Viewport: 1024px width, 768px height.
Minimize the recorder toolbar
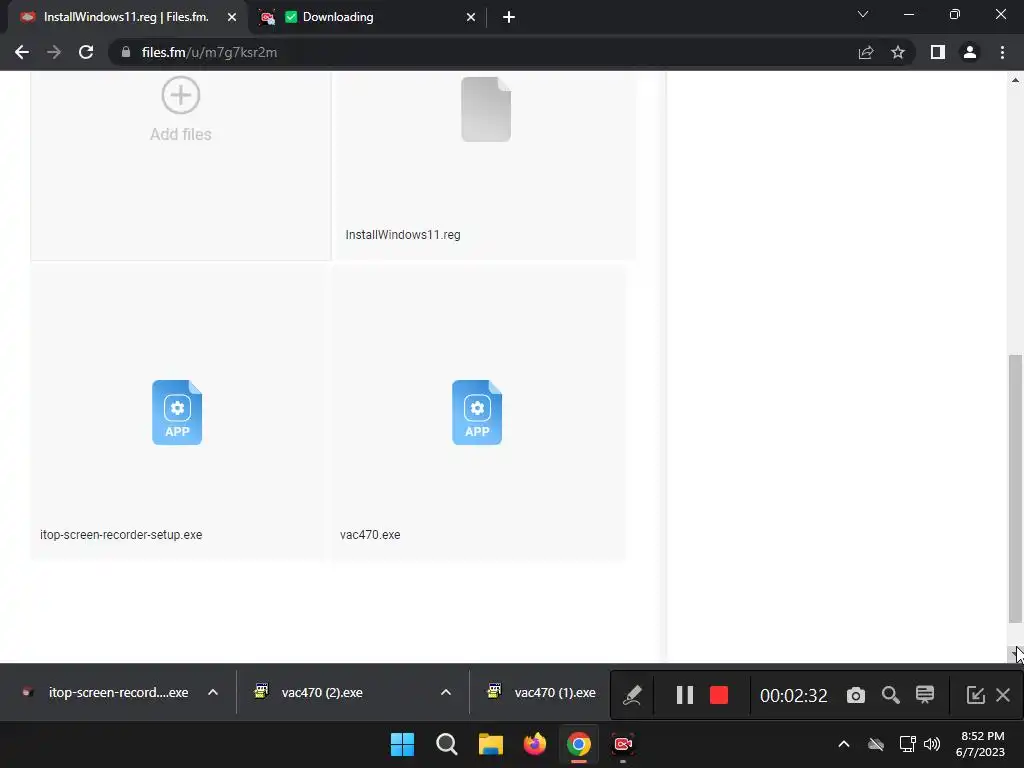click(x=975, y=695)
